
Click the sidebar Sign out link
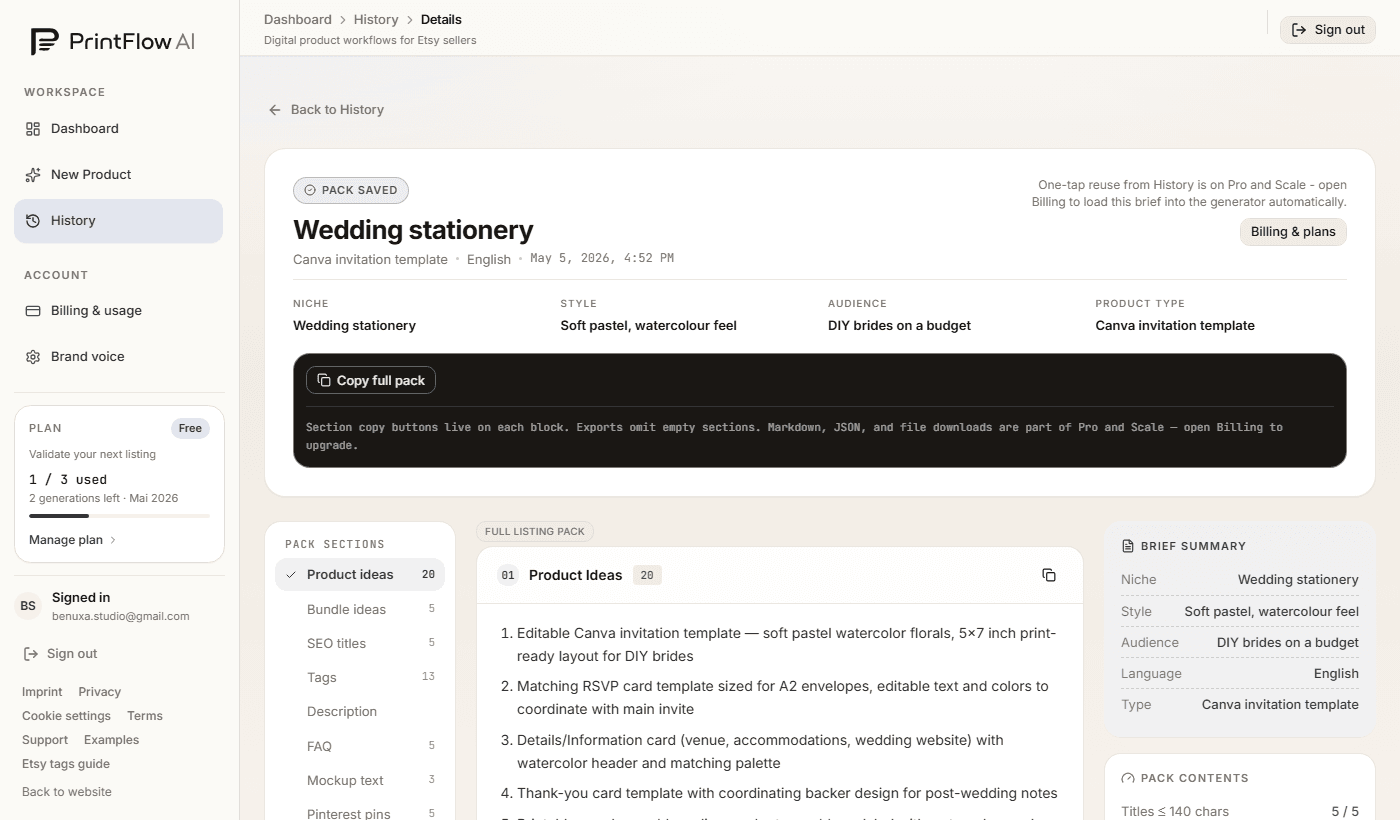[60, 654]
